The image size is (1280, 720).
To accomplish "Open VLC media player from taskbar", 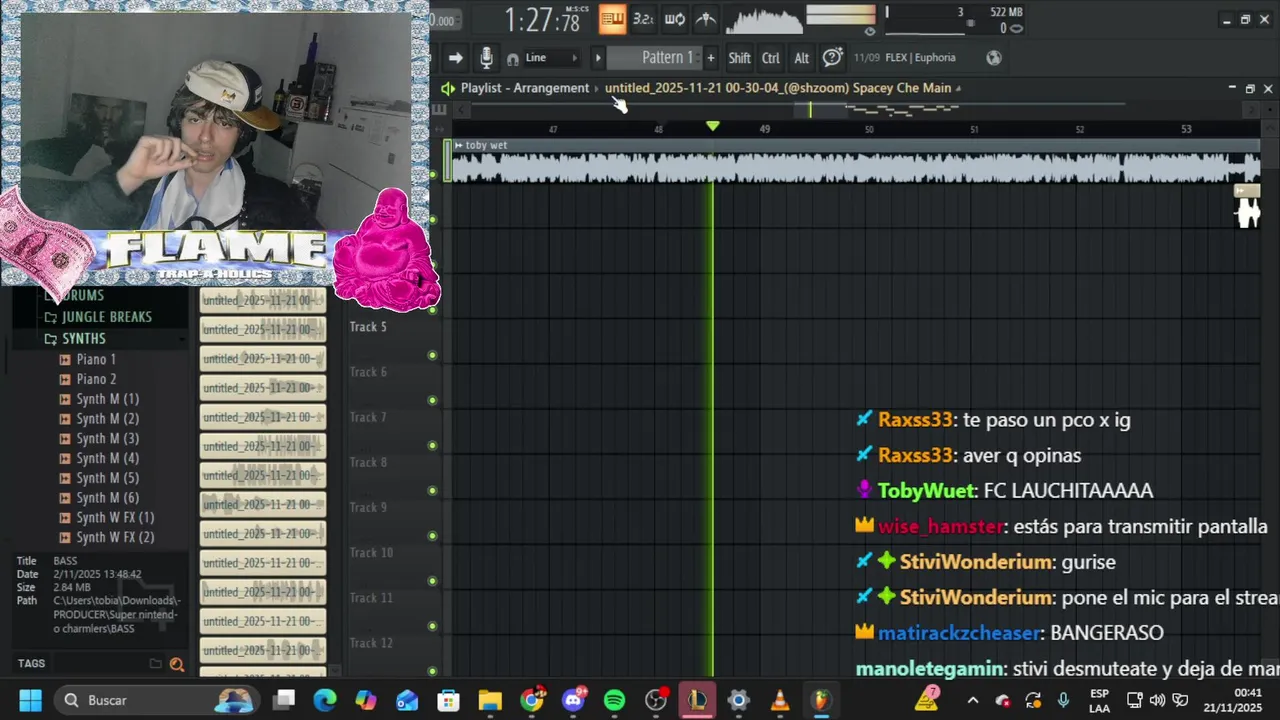I will pos(779,700).
